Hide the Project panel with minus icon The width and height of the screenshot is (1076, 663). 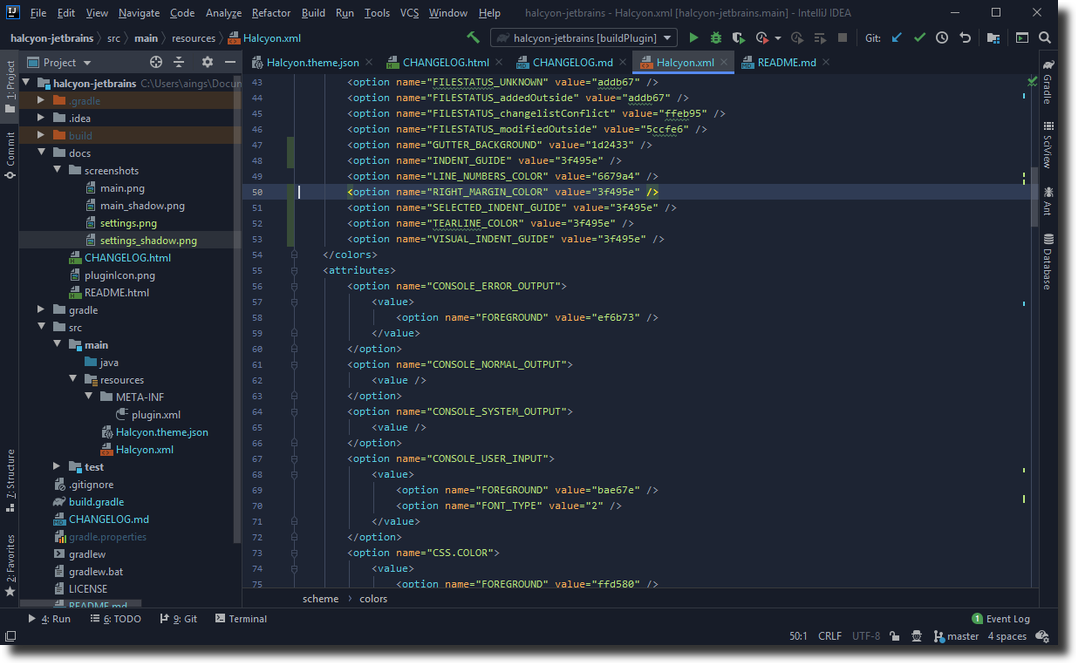coord(230,62)
